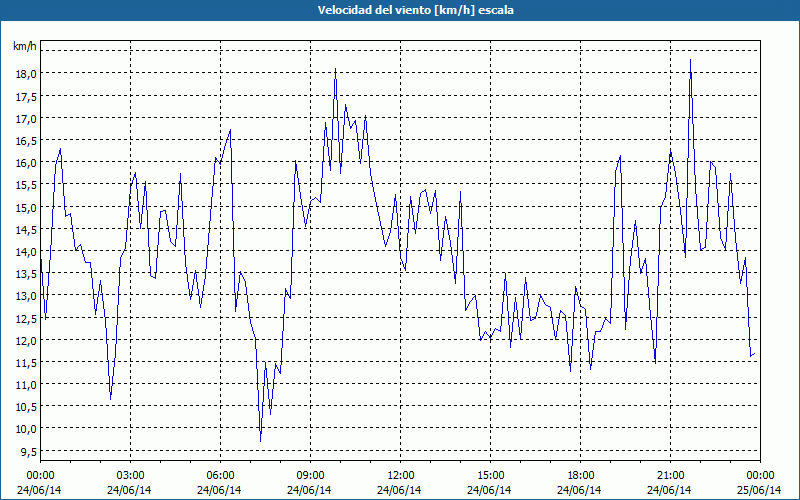
Task: Select the 06:00 time label
Action: click(x=220, y=476)
